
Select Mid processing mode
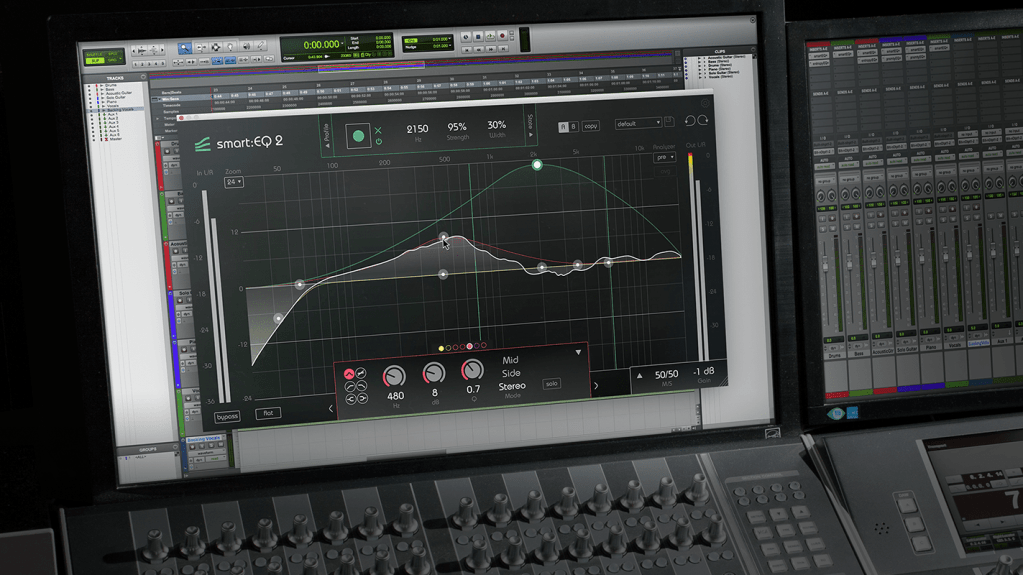click(510, 360)
